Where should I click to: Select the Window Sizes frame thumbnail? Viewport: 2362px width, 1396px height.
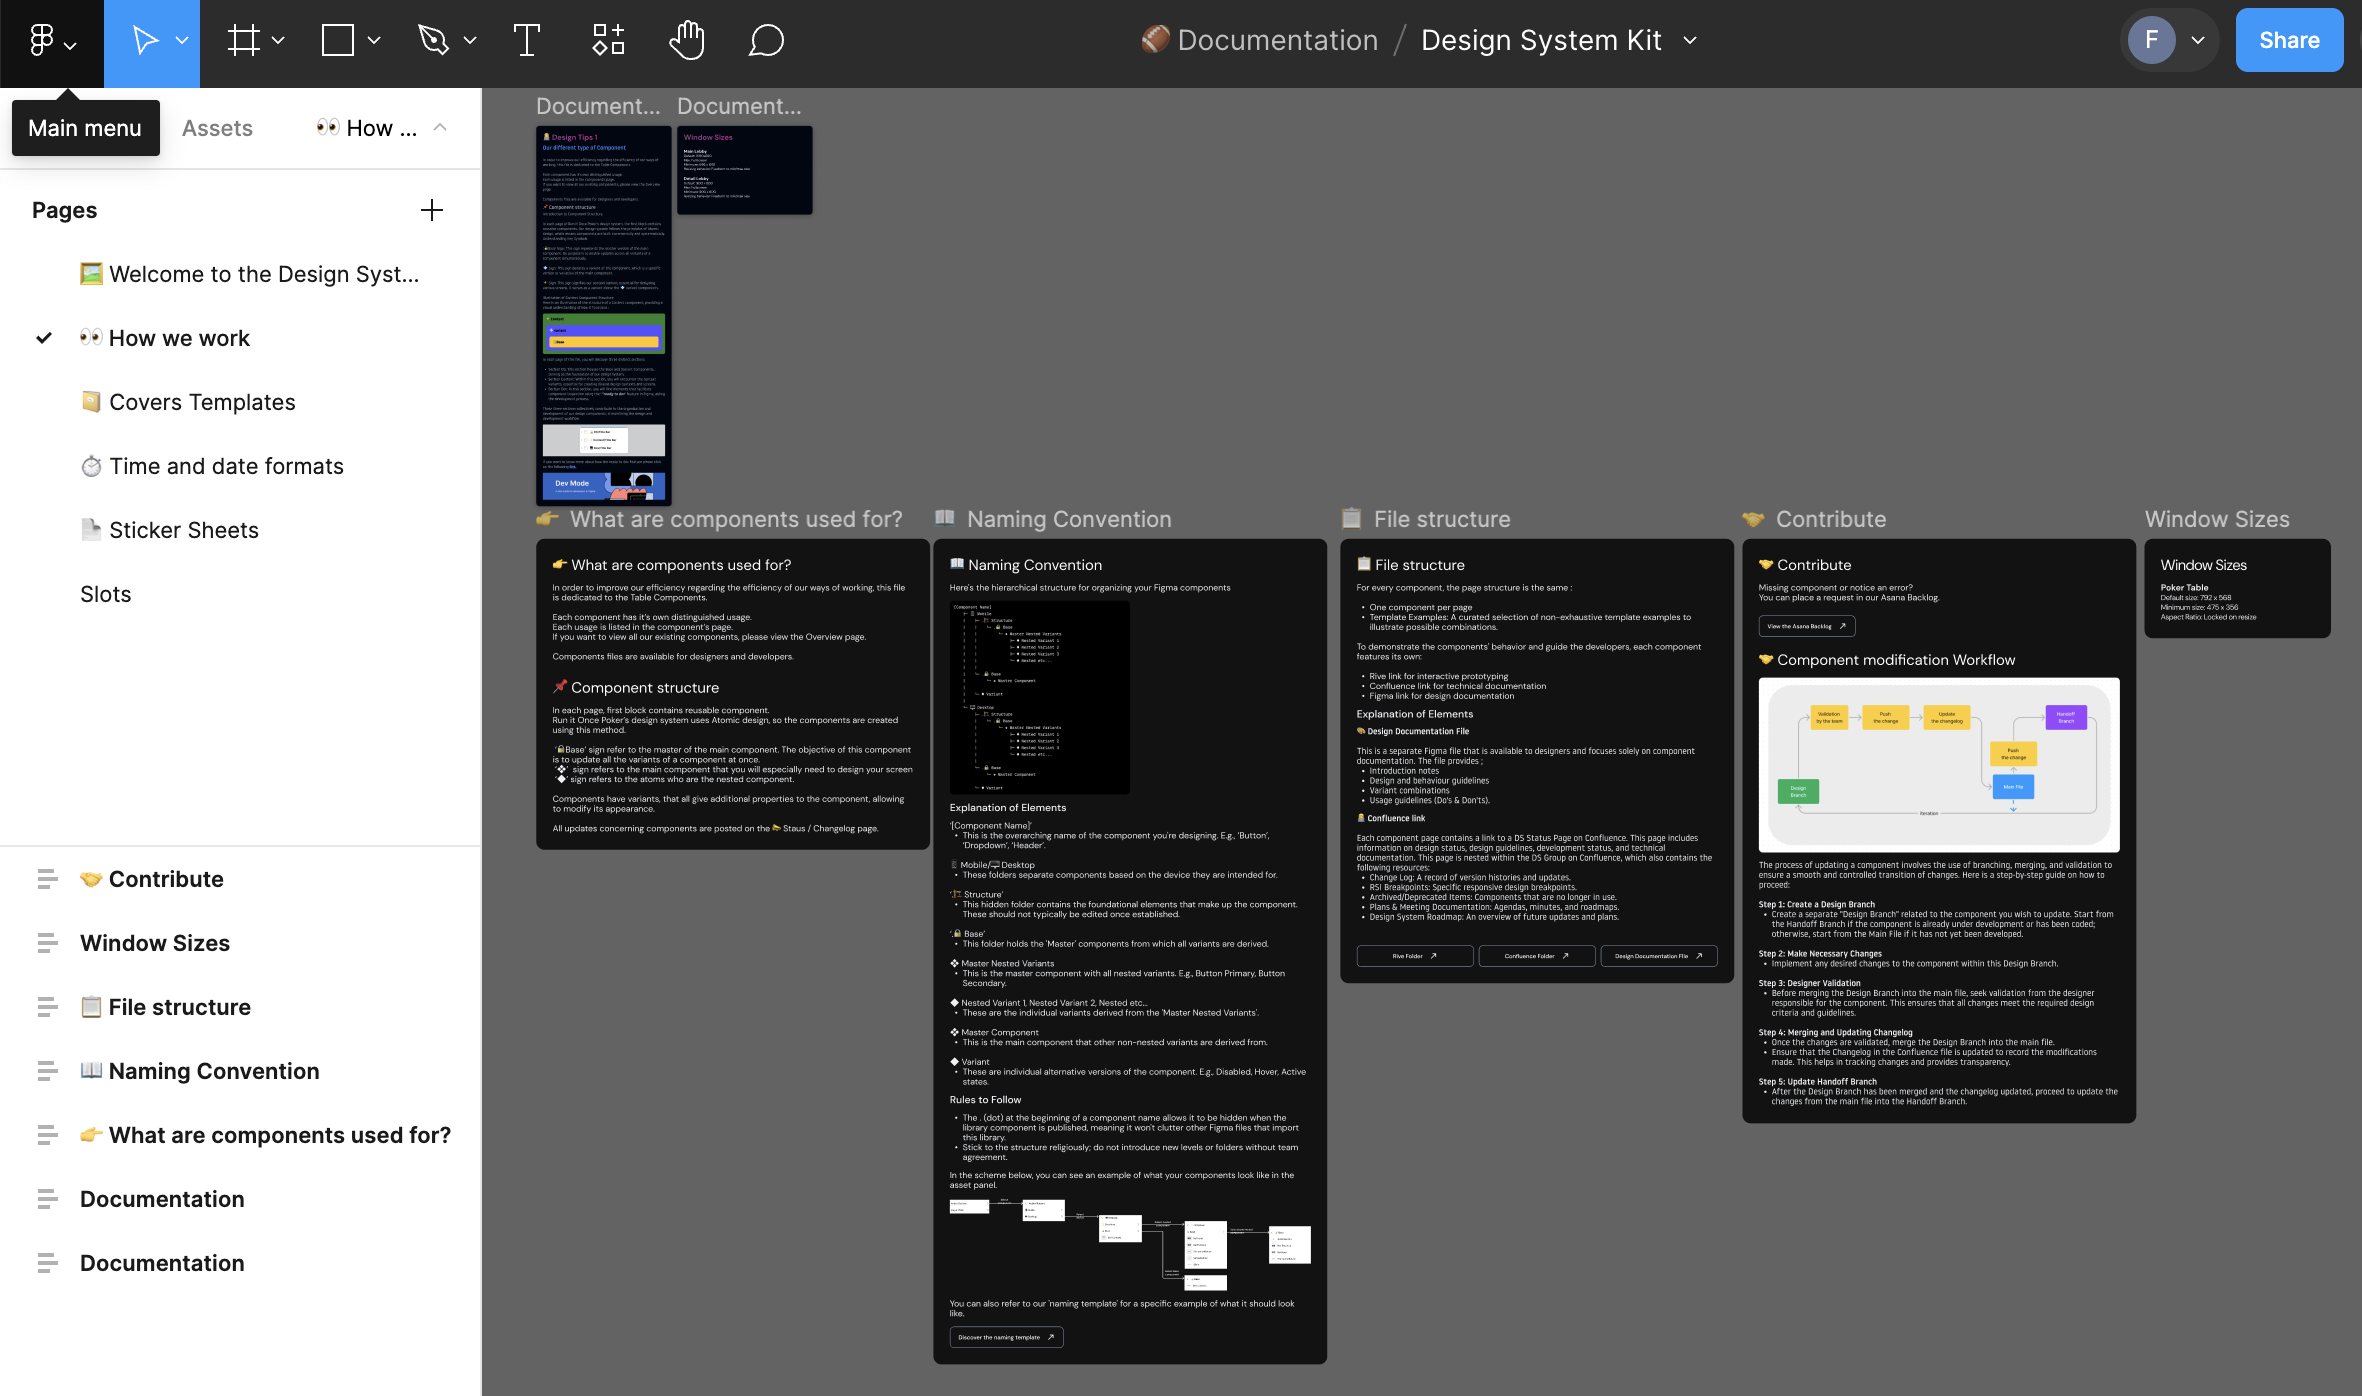pos(744,170)
